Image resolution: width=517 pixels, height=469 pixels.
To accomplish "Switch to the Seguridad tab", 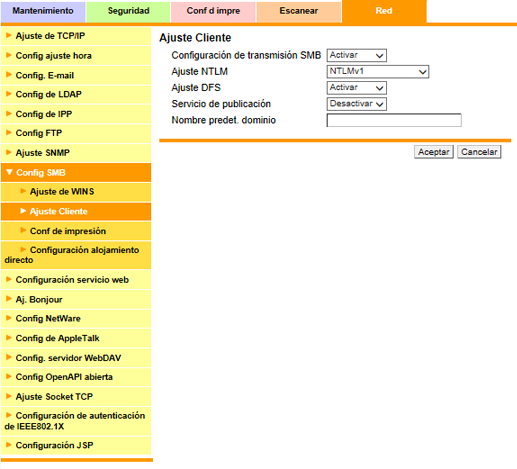I will tap(128, 11).
